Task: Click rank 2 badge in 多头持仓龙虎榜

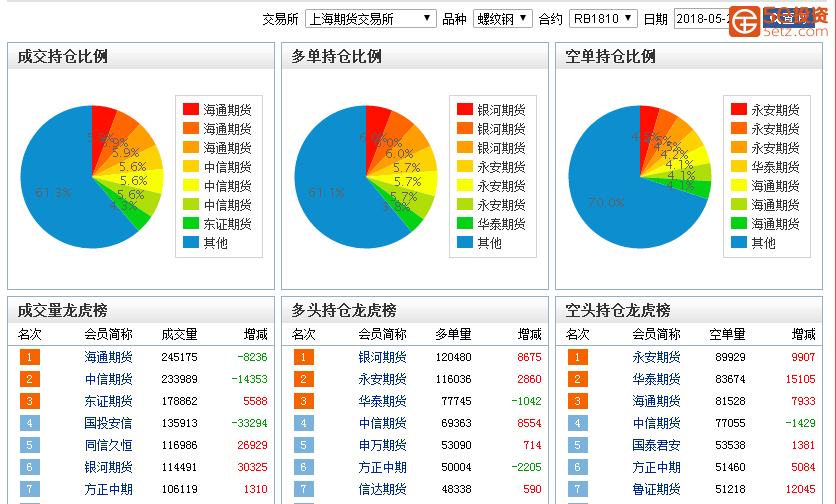Action: coord(304,379)
